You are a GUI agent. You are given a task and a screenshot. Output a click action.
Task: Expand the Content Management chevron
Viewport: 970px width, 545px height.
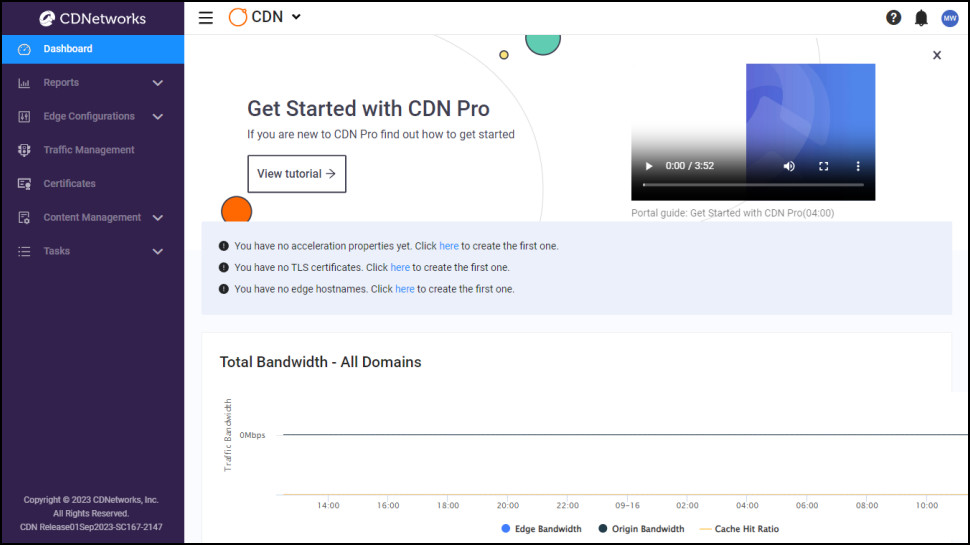[158, 218]
